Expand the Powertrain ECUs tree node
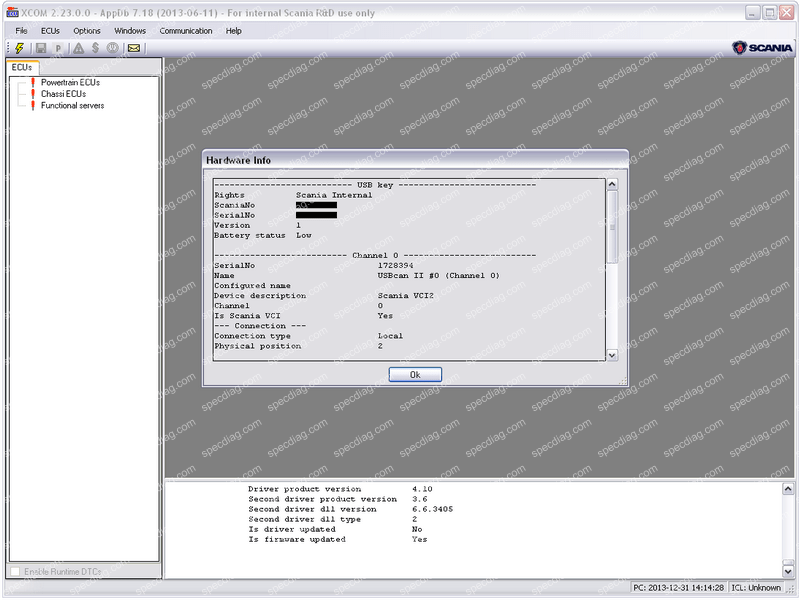800x600 pixels. pos(70,83)
